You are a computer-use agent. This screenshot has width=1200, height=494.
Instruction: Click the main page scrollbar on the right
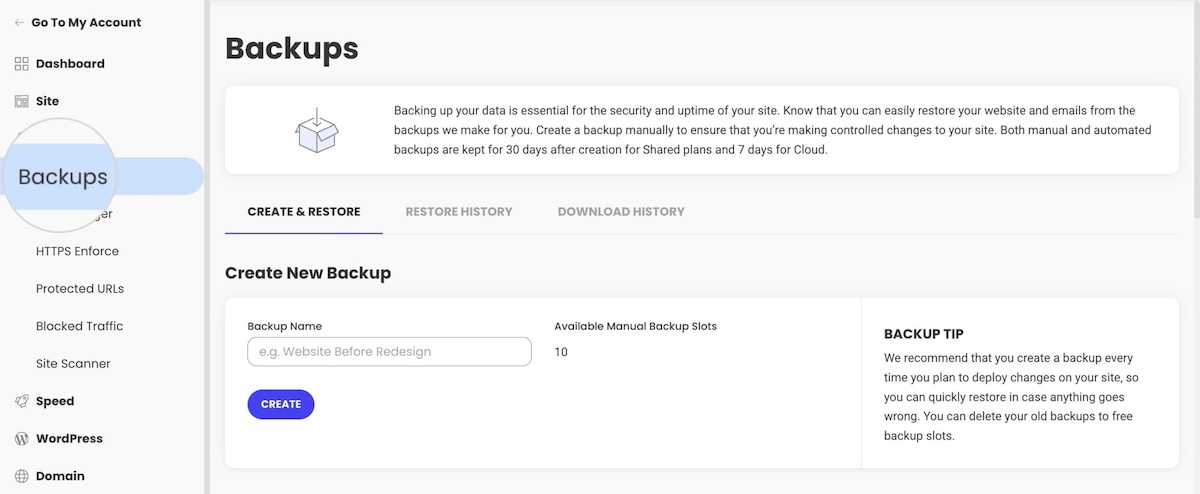tap(1195, 110)
